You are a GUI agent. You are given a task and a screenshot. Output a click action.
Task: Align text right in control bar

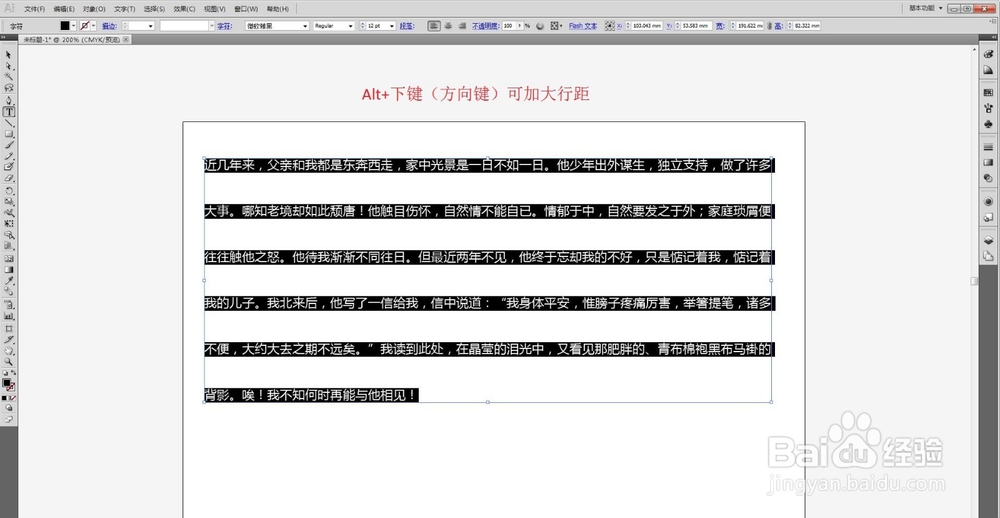pos(460,26)
